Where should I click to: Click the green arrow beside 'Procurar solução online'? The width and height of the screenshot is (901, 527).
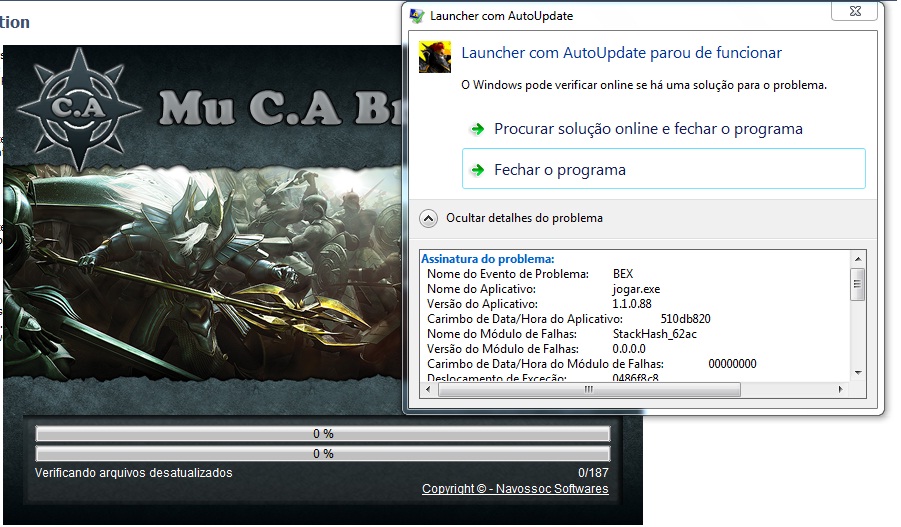[477, 130]
